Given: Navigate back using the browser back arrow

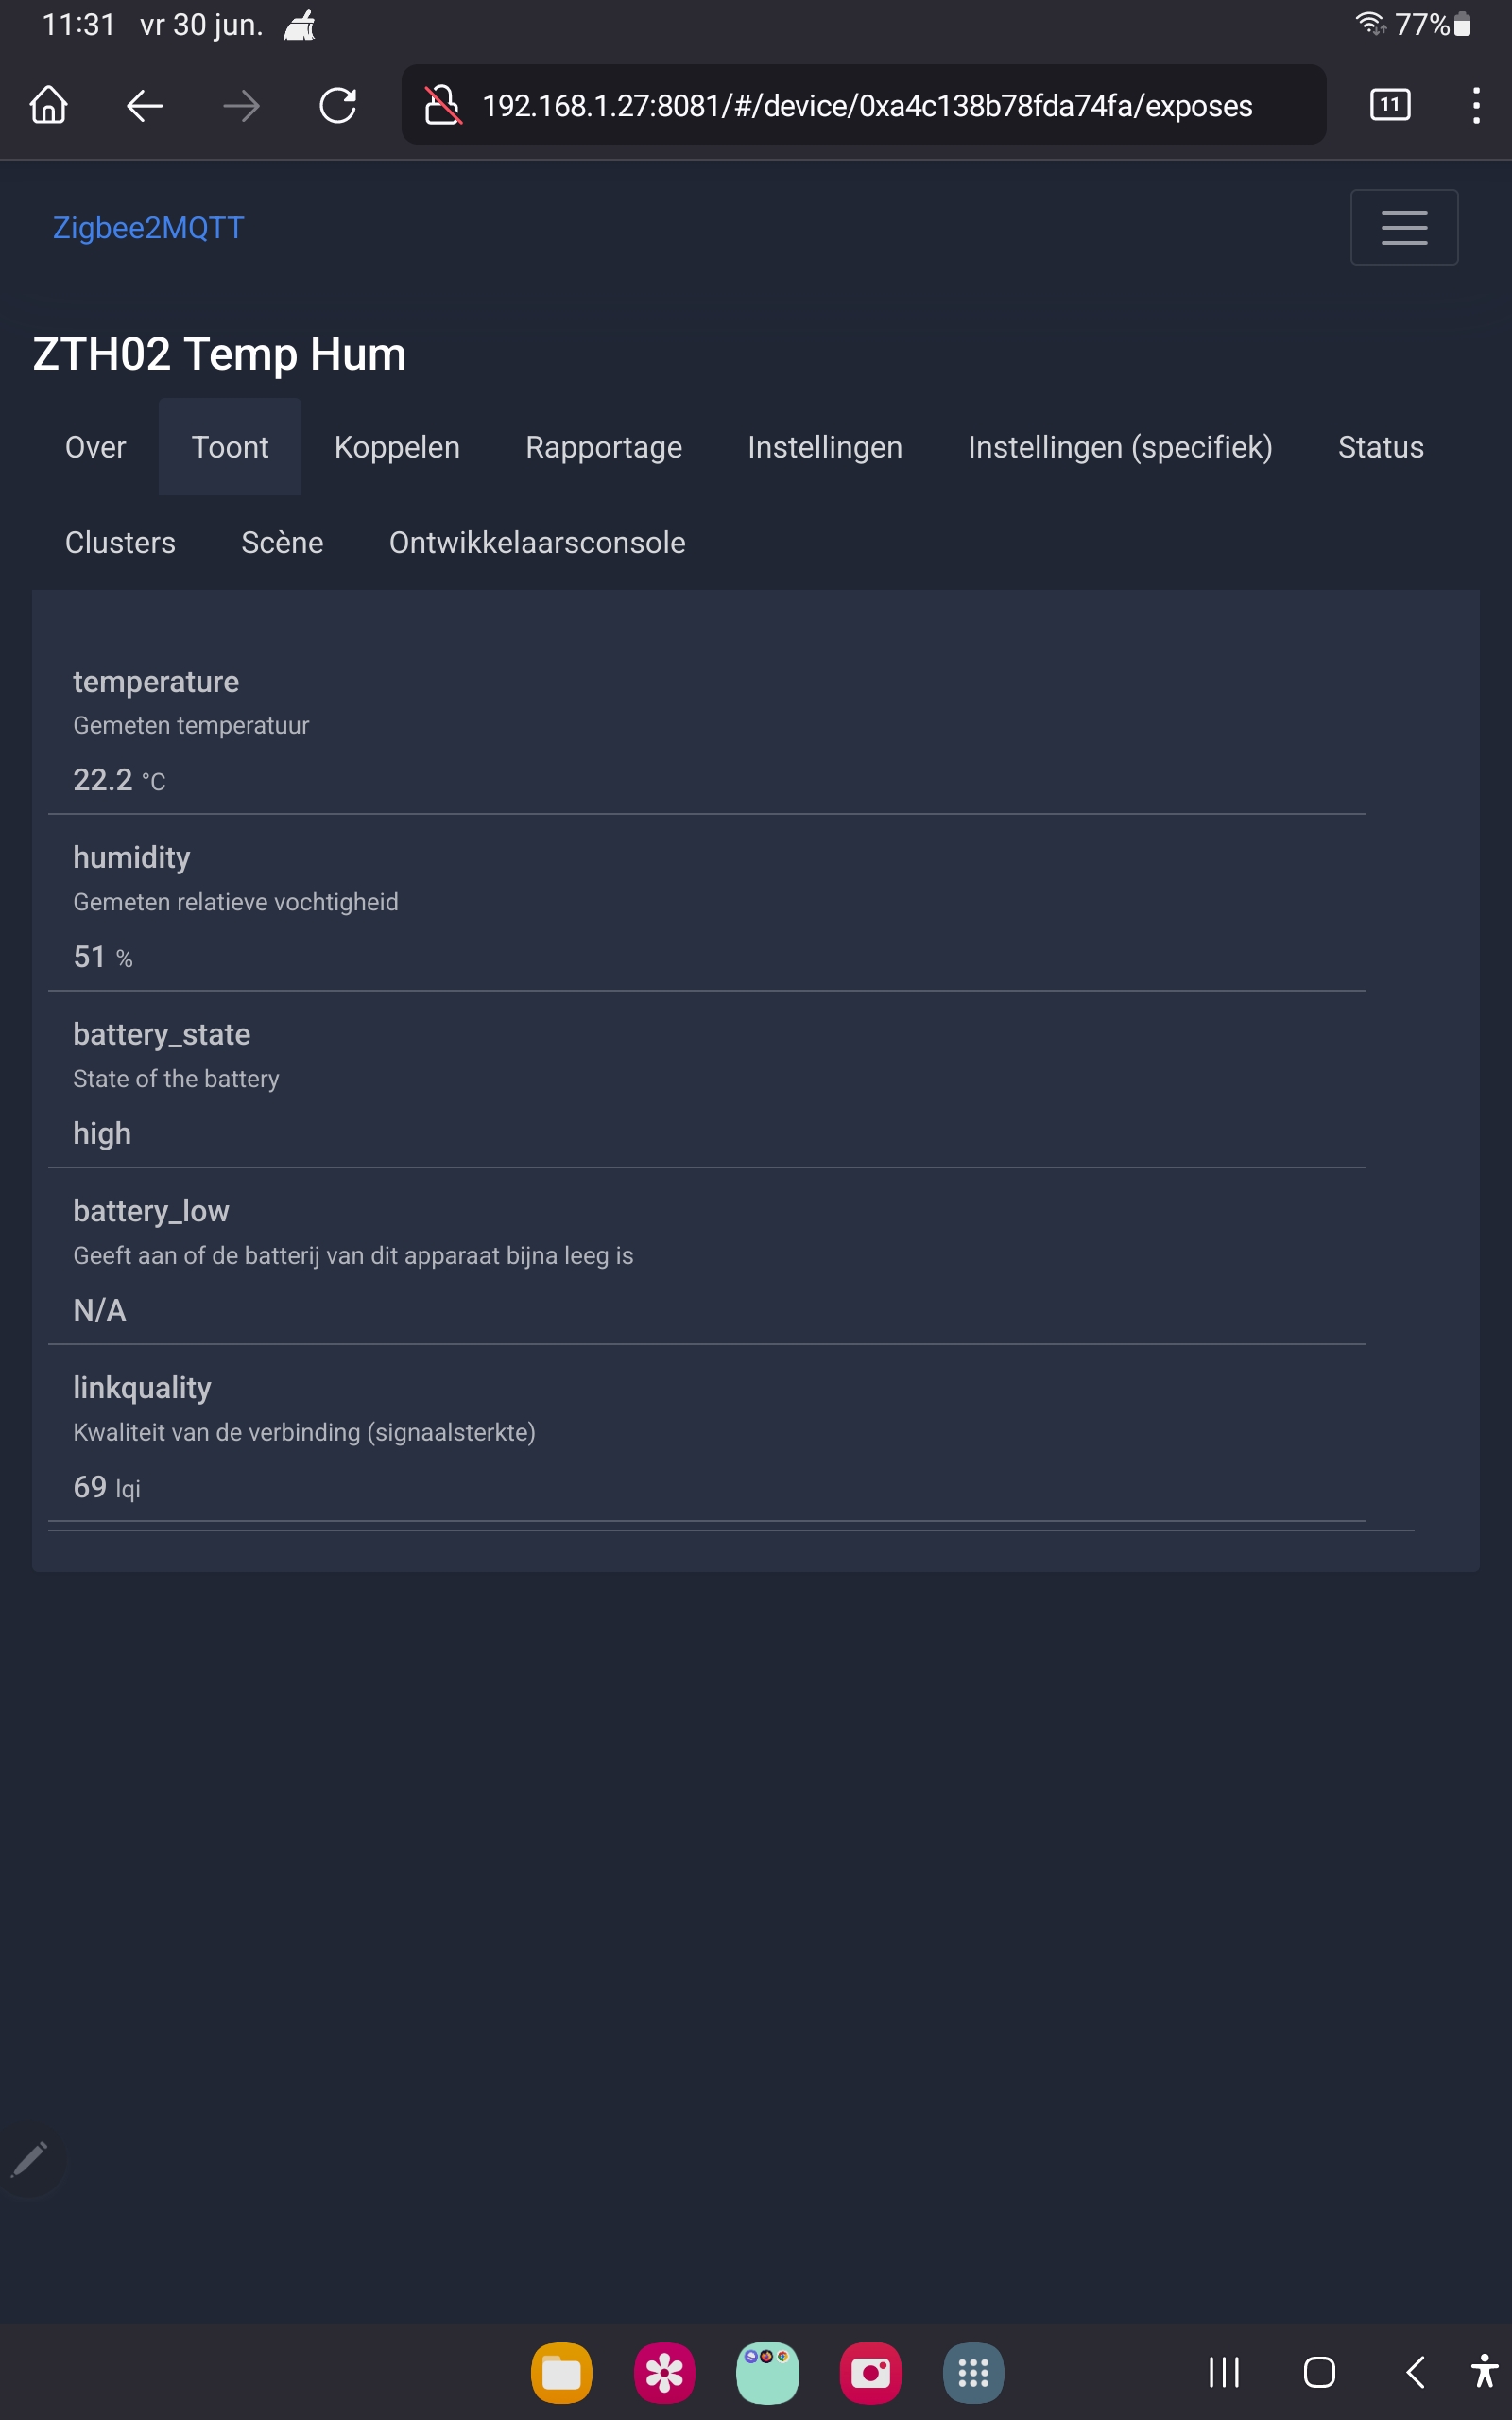Looking at the screenshot, I should 143,105.
